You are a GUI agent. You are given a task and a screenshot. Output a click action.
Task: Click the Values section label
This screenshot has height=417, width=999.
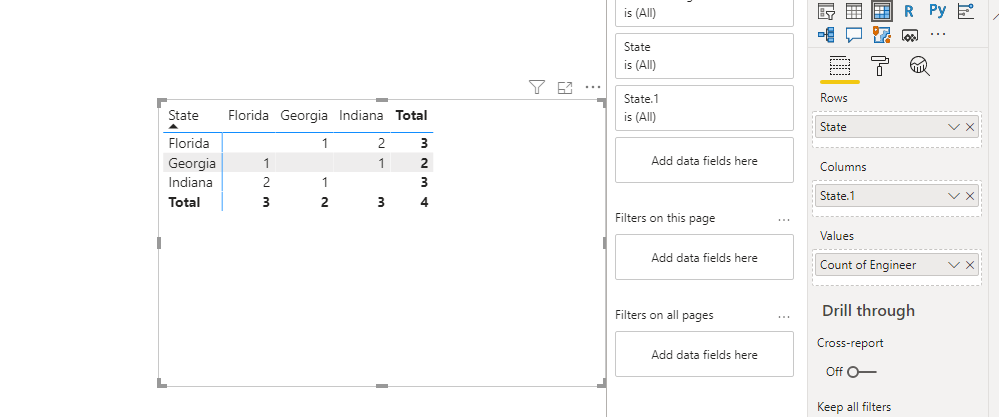[x=837, y=236]
